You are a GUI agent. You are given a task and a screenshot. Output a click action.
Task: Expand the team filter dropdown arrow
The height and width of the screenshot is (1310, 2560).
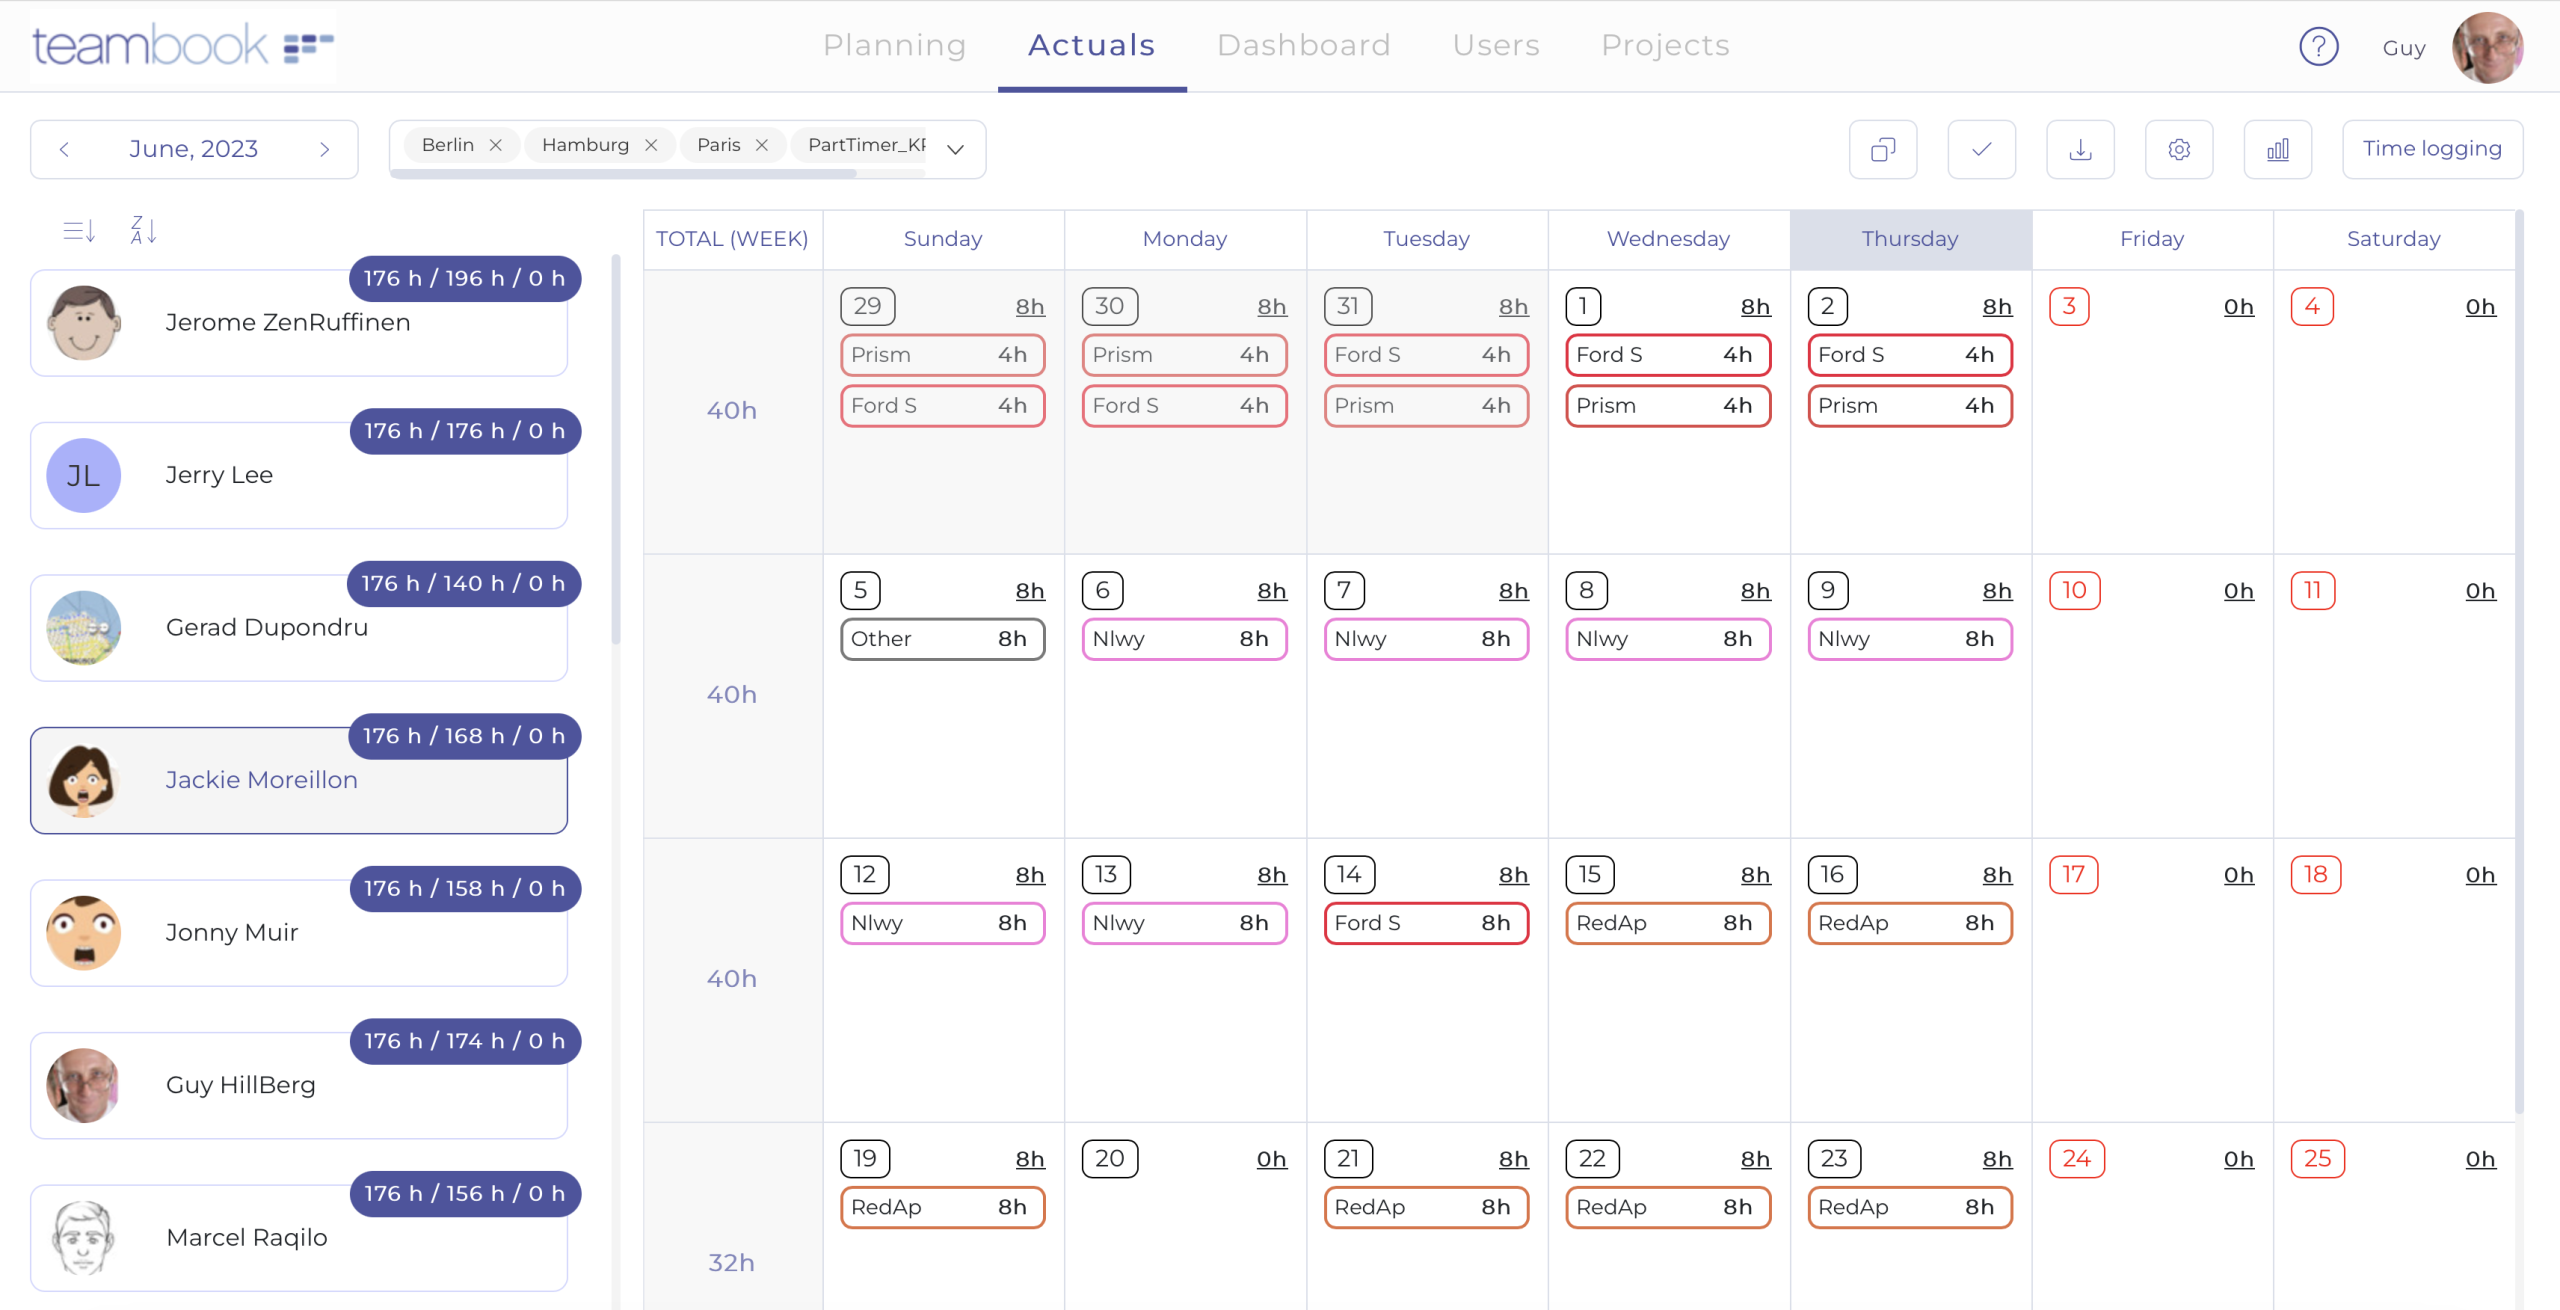956,150
